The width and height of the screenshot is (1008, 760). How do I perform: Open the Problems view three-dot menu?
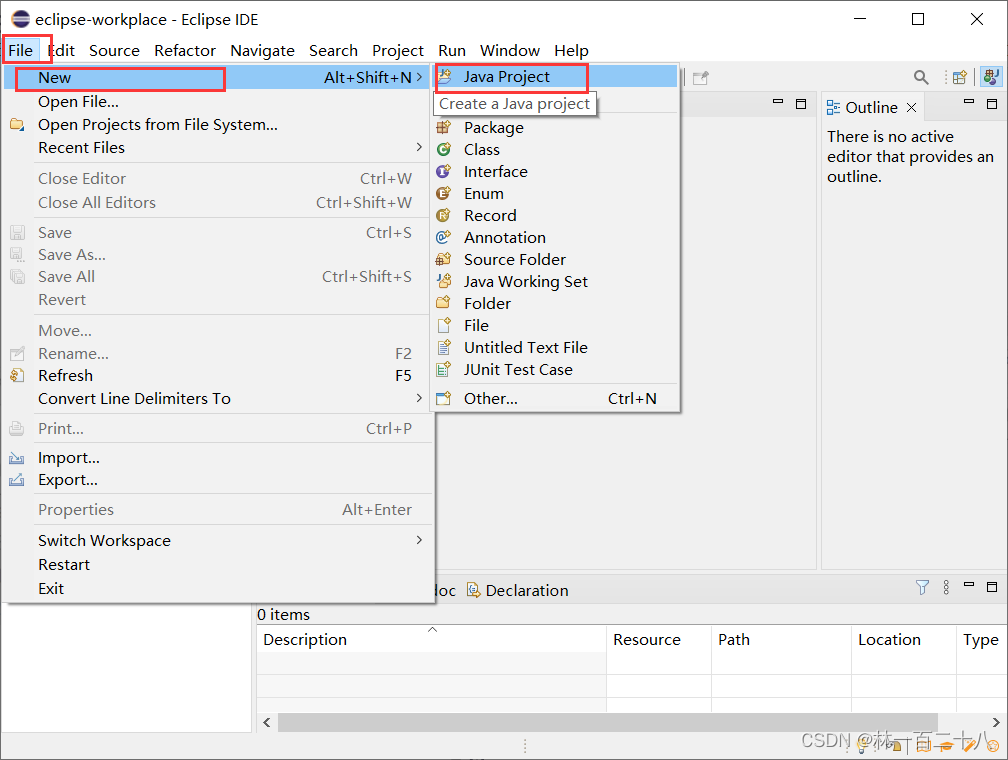(946, 587)
